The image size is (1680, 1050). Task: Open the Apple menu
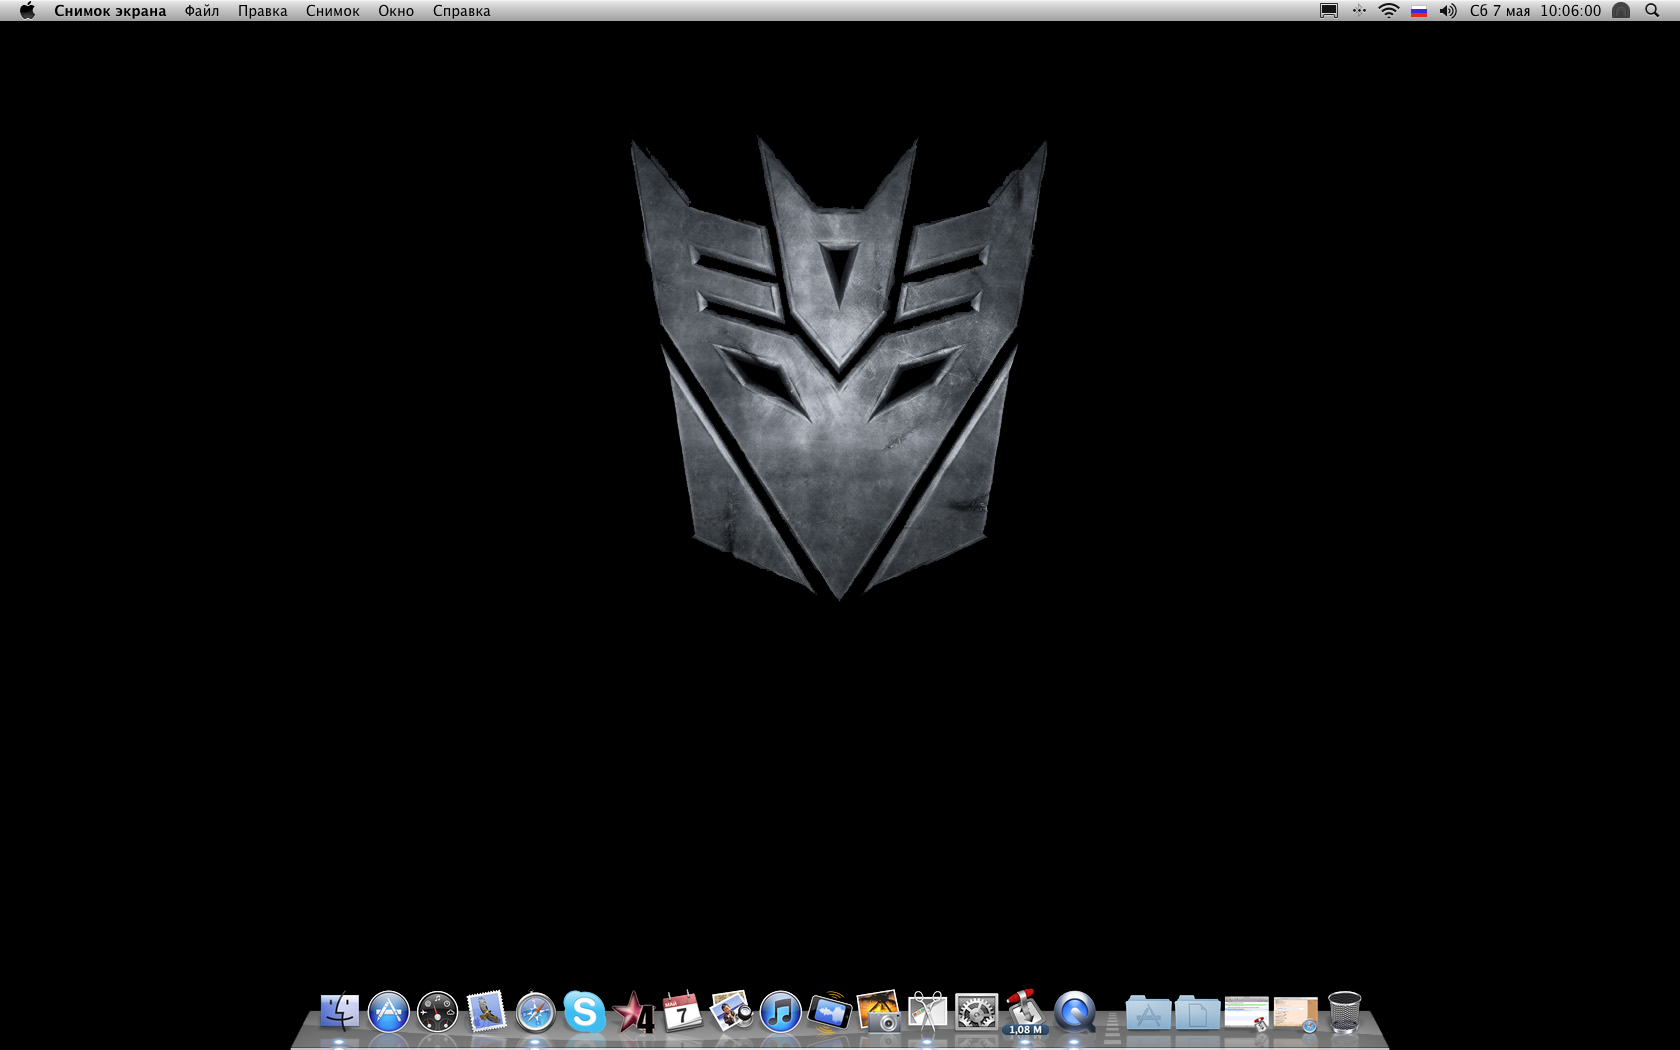click(x=28, y=11)
